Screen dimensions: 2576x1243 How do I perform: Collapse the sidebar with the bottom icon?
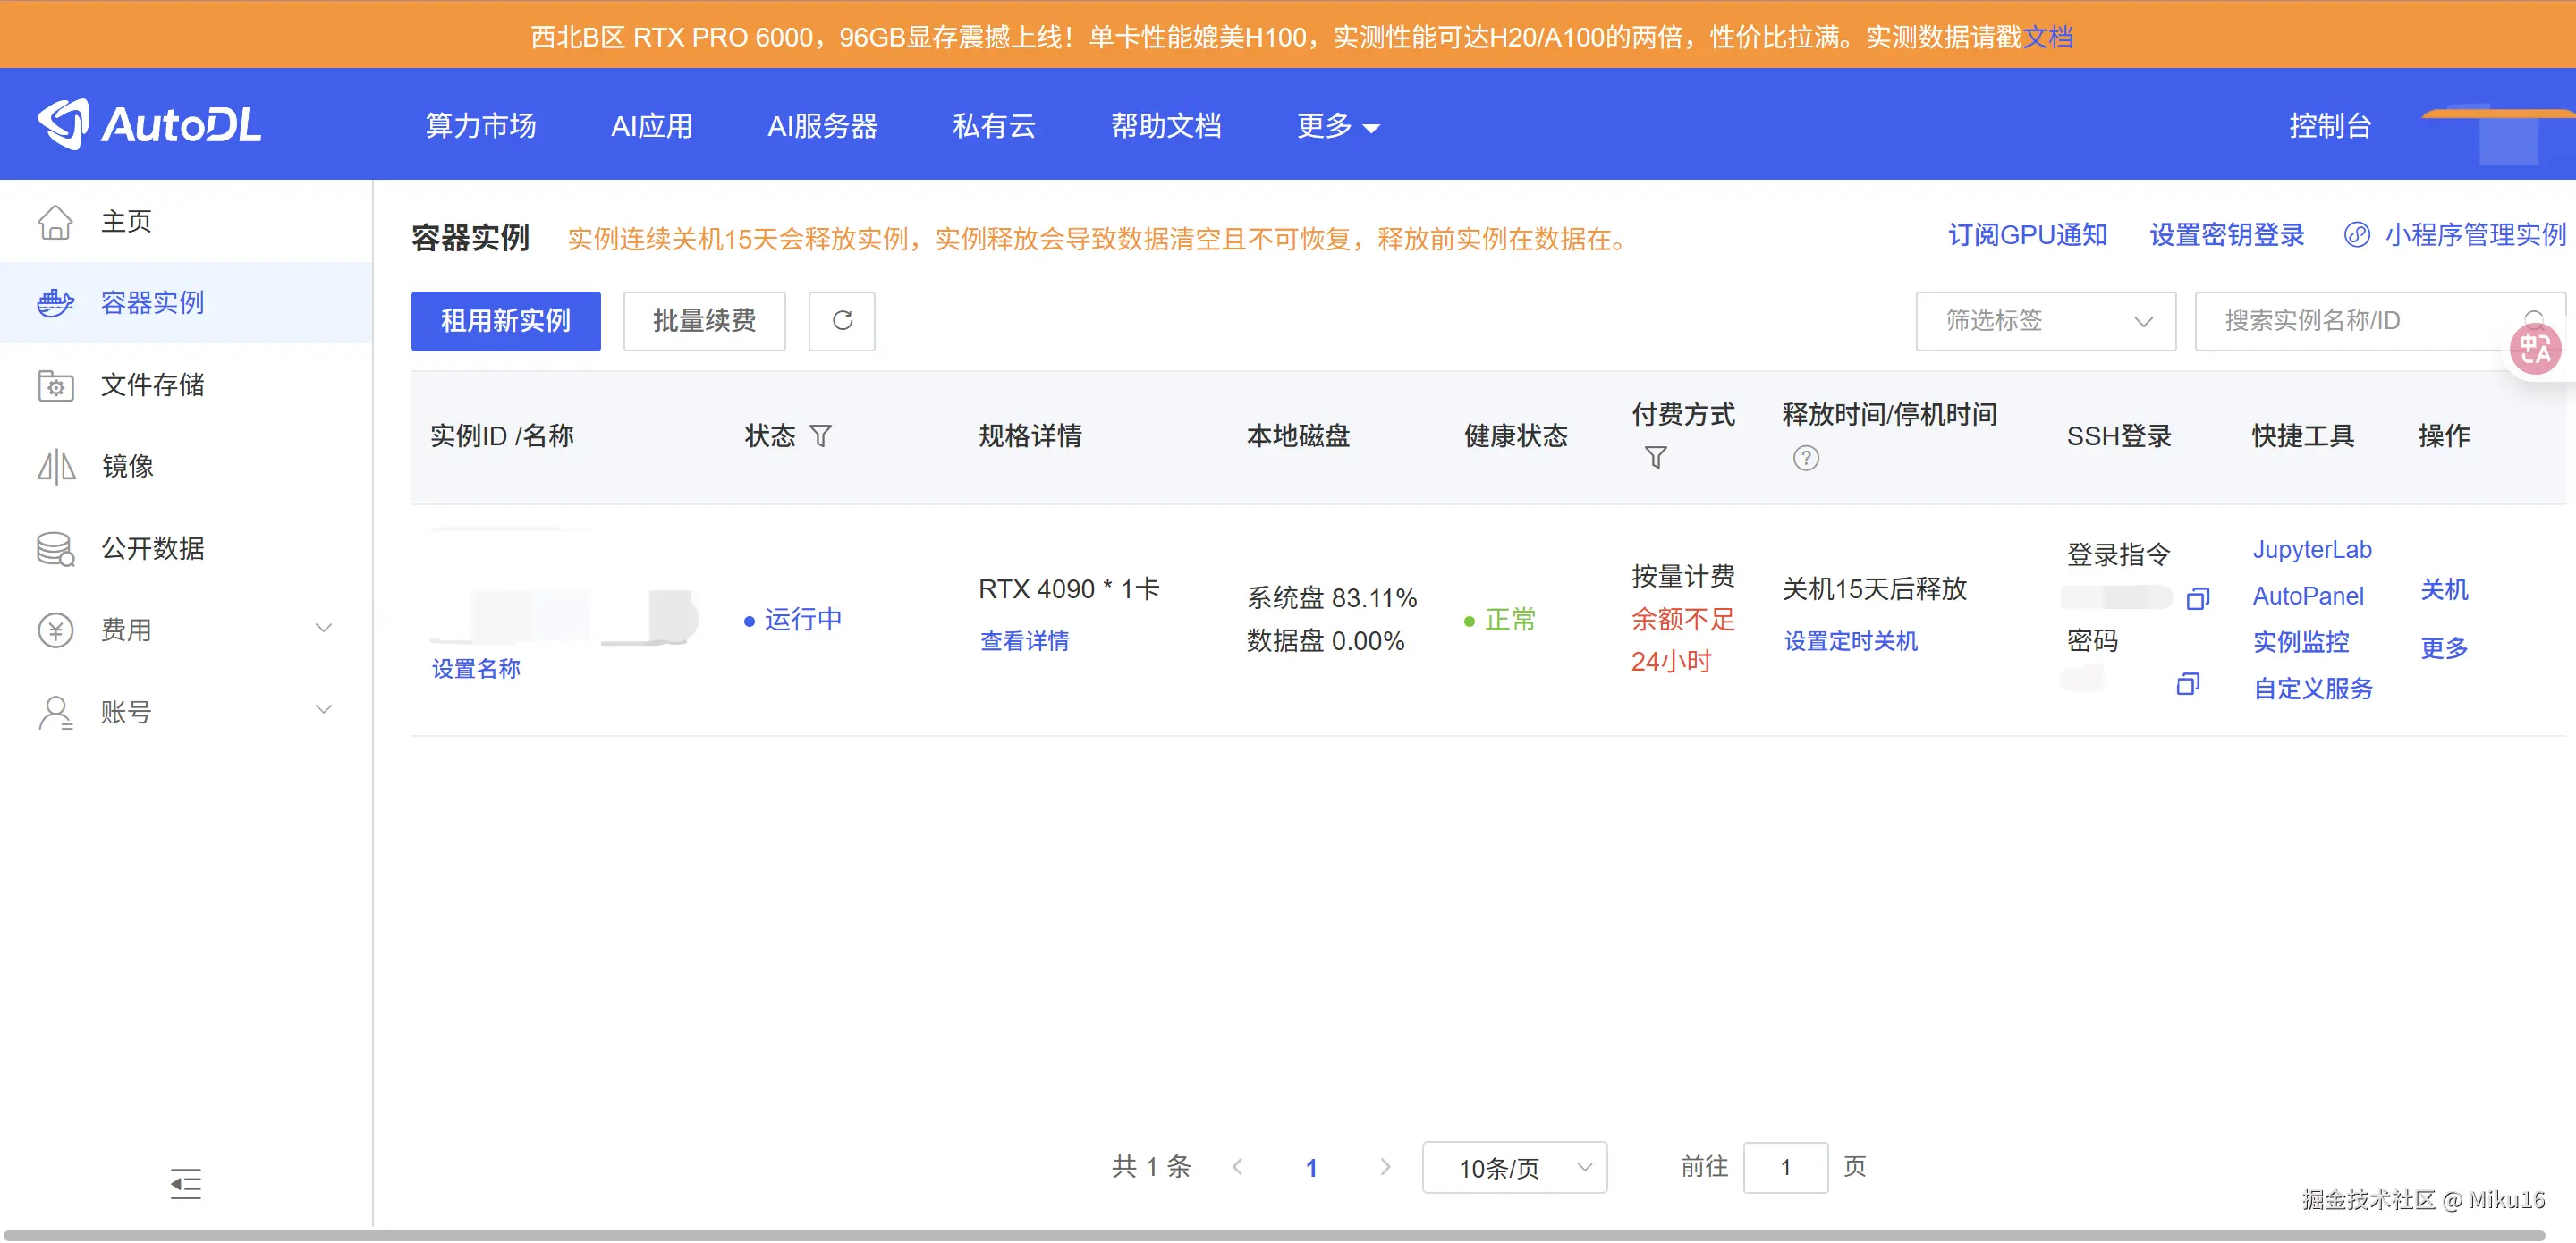(184, 1184)
